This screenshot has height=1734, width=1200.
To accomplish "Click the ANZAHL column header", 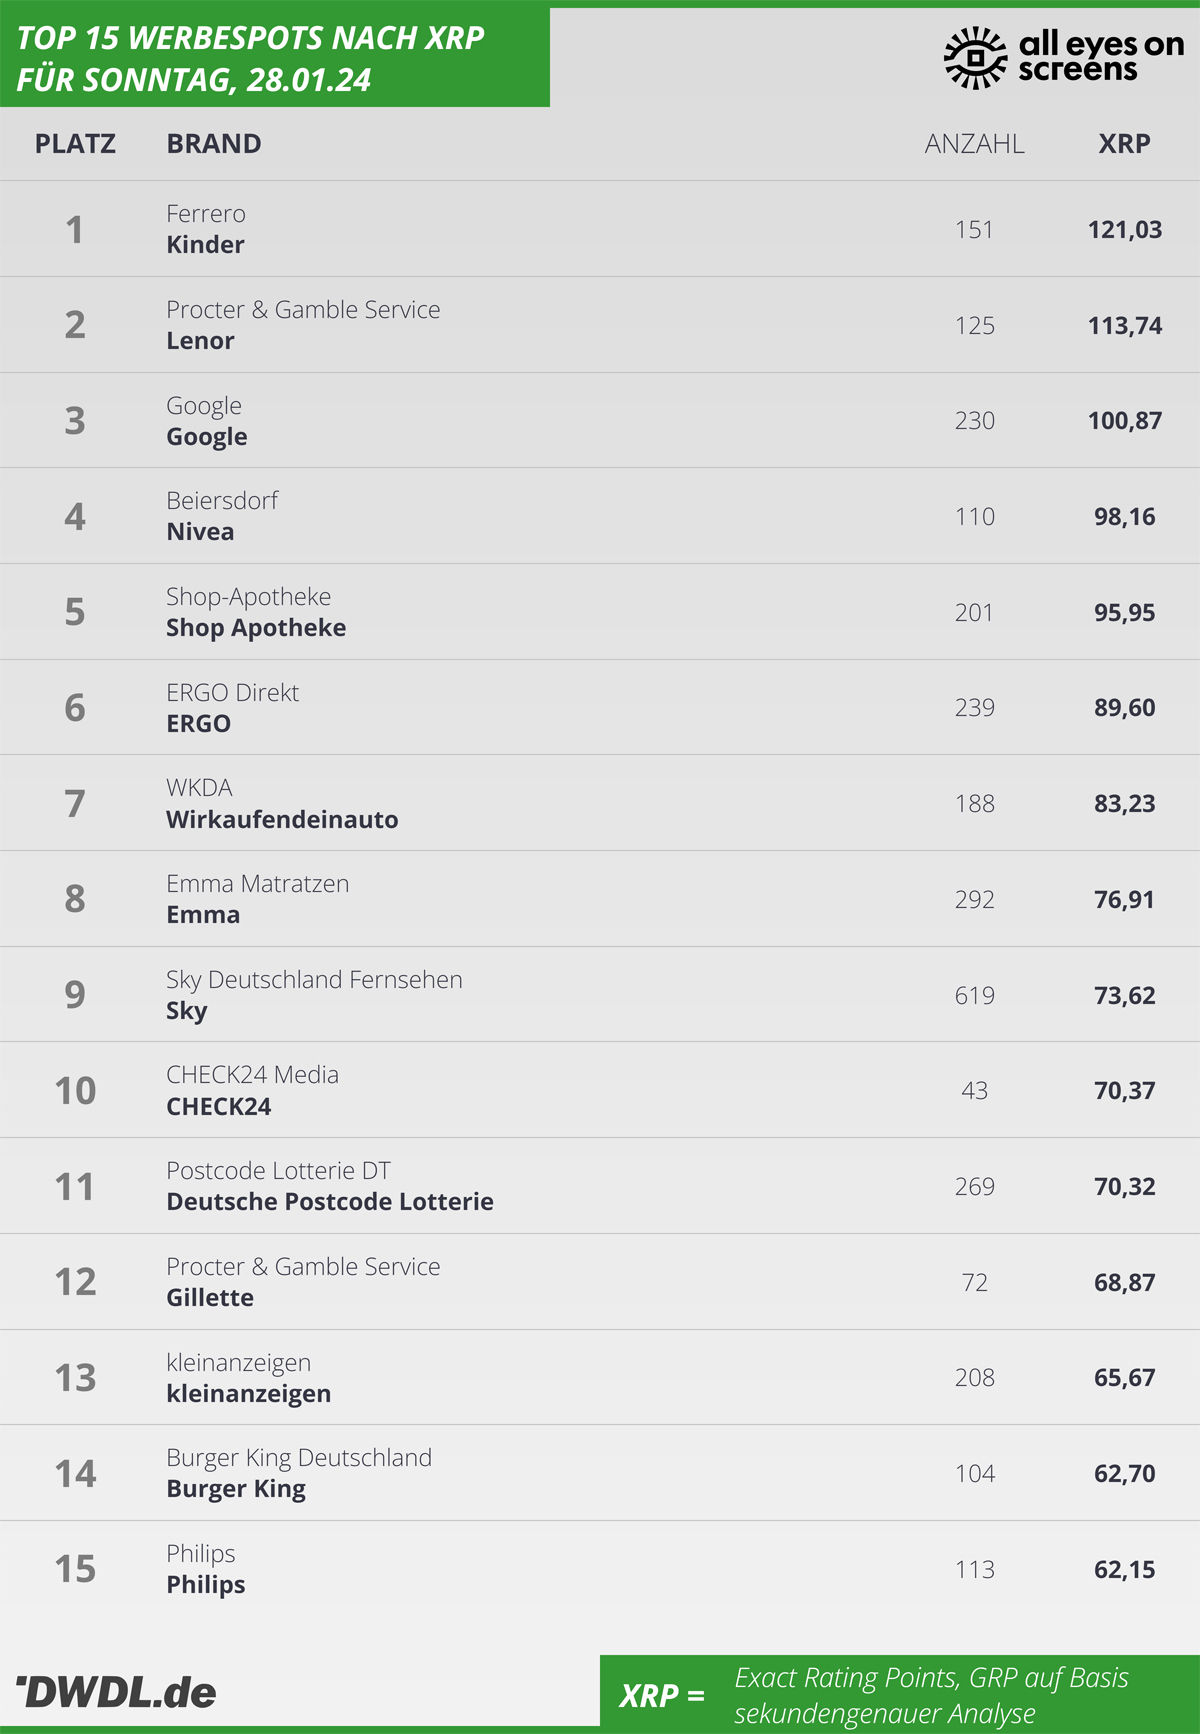I will tap(974, 144).
